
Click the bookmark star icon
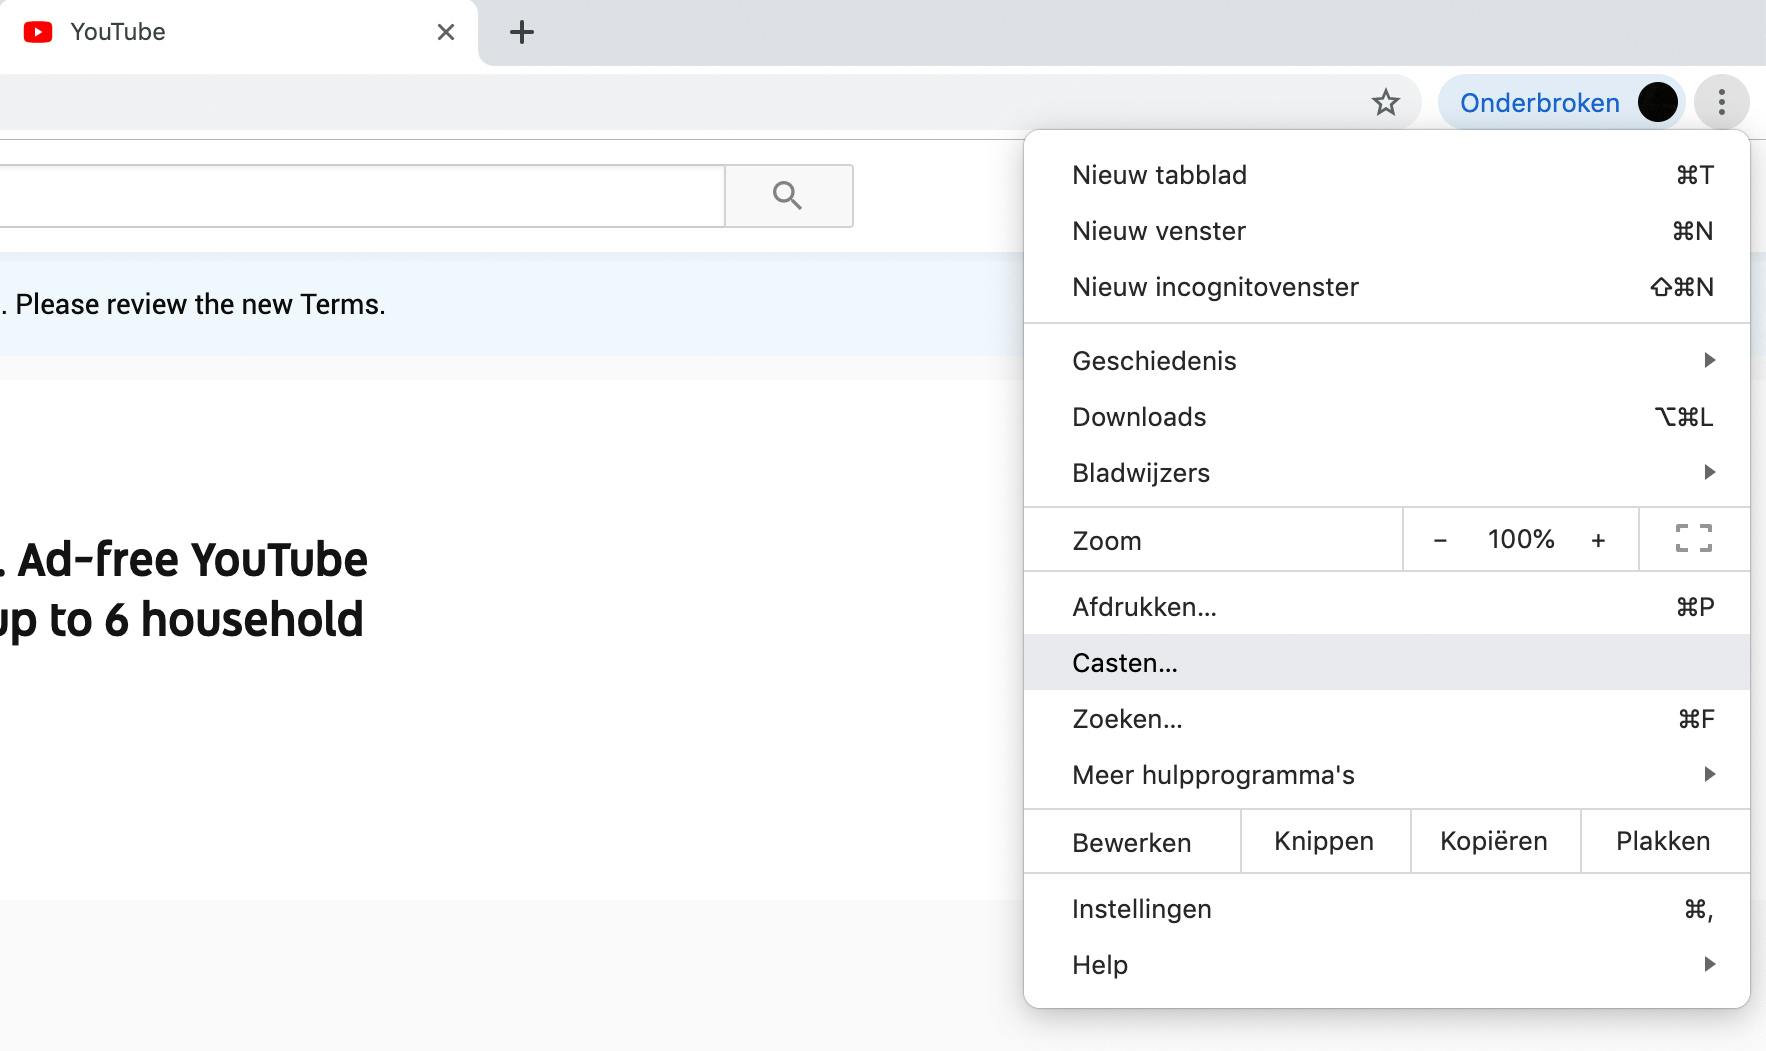pyautogui.click(x=1385, y=102)
